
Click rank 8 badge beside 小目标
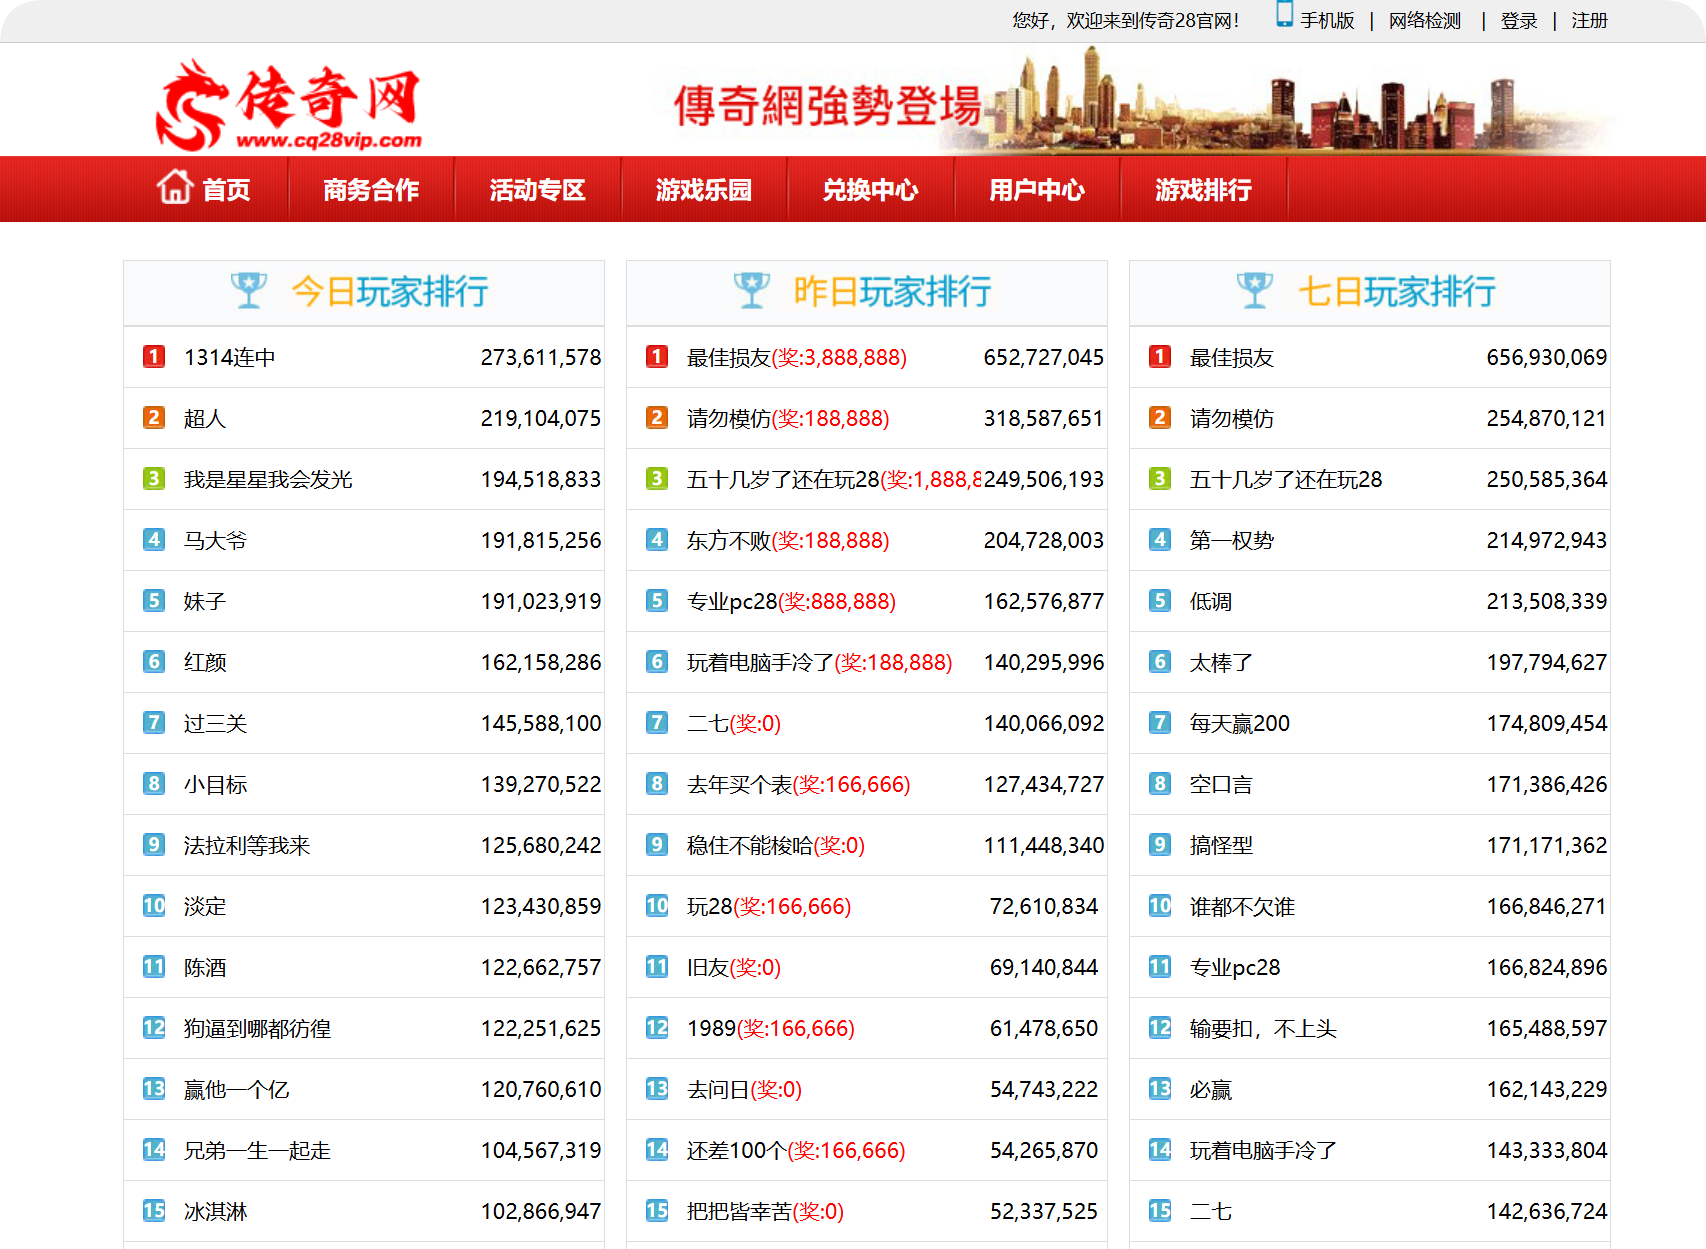click(154, 784)
